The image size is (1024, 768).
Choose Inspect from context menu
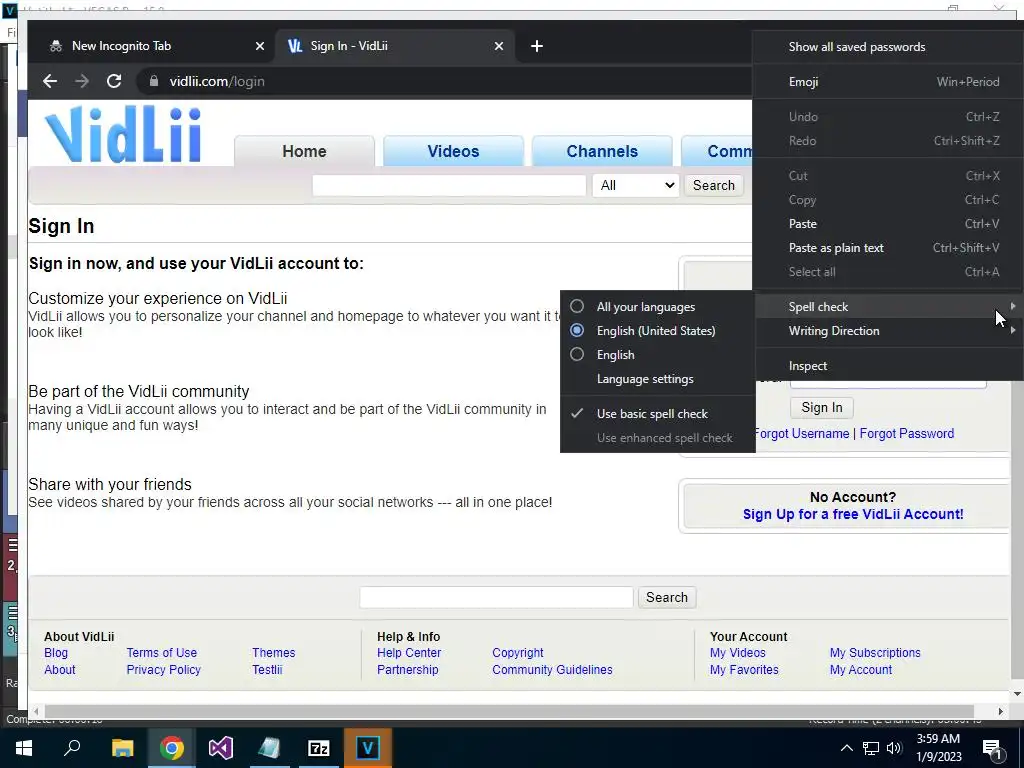(x=888, y=366)
